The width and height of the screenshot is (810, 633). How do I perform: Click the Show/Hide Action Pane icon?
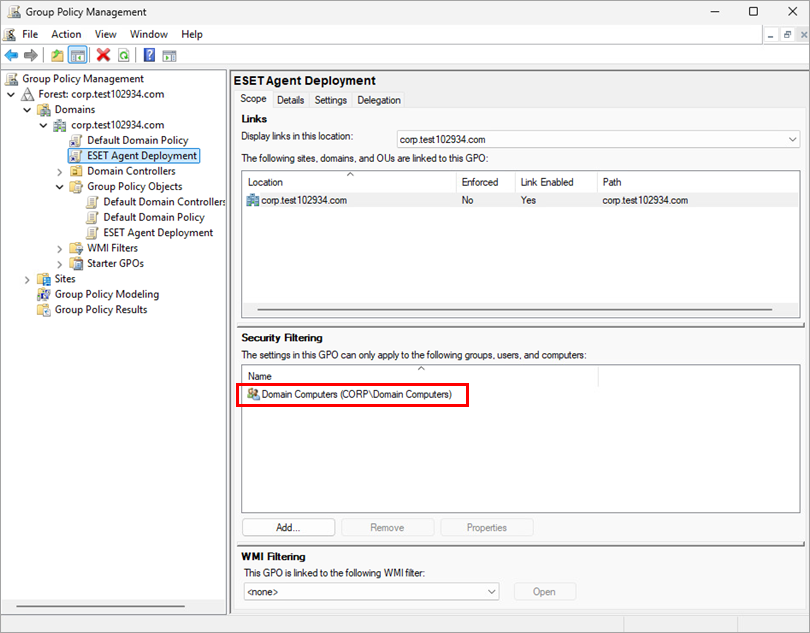pyautogui.click(x=169, y=55)
